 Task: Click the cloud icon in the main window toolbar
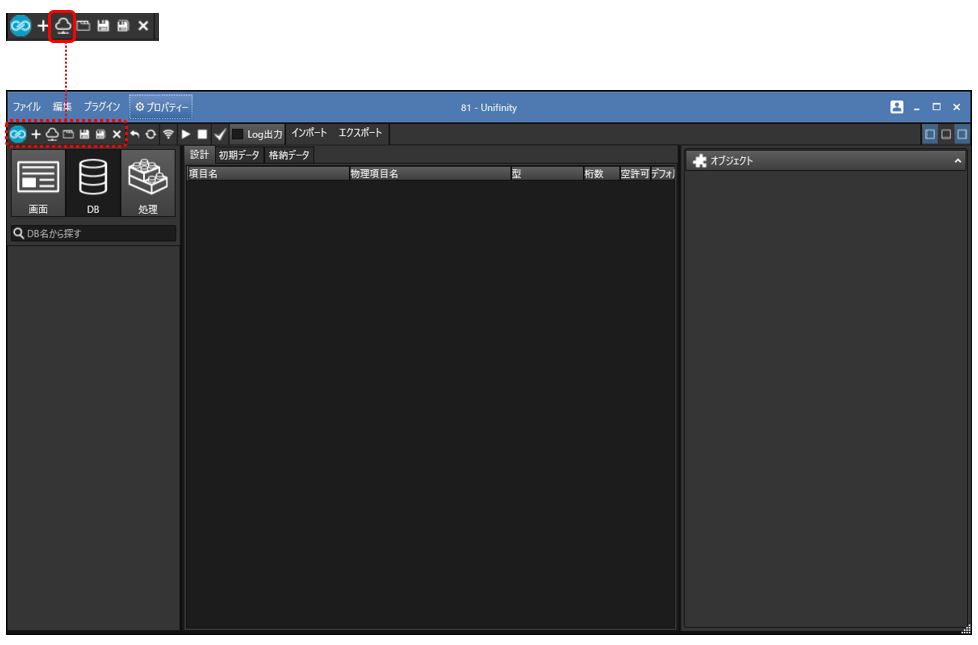pos(52,134)
